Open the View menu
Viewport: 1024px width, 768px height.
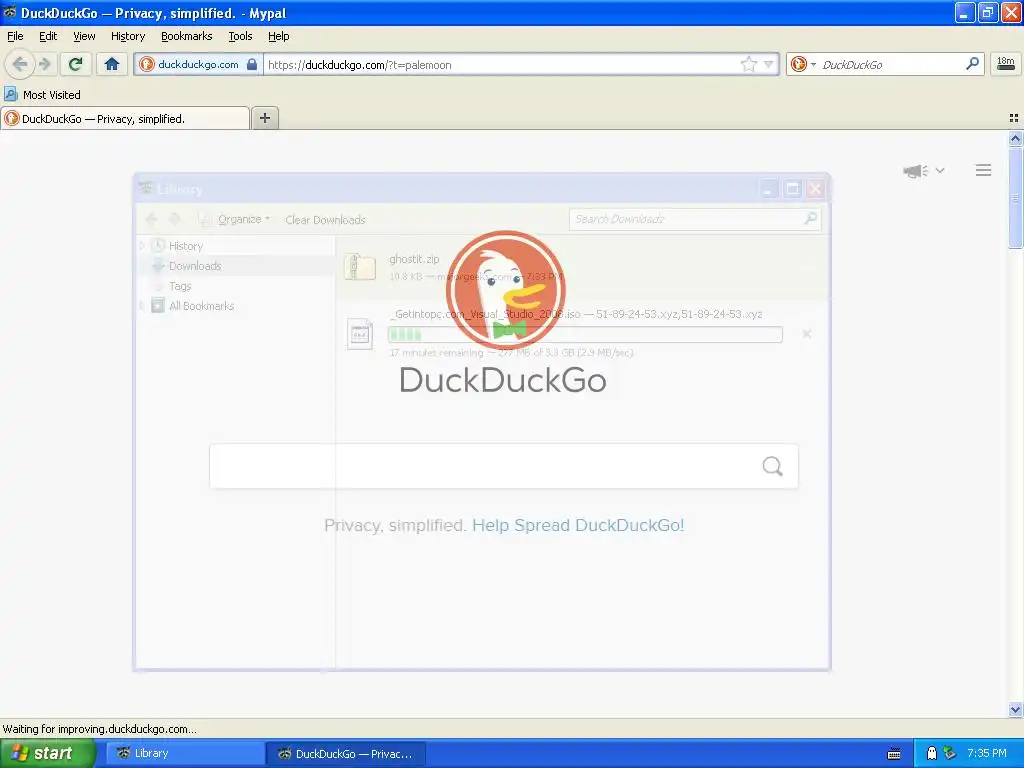[84, 36]
